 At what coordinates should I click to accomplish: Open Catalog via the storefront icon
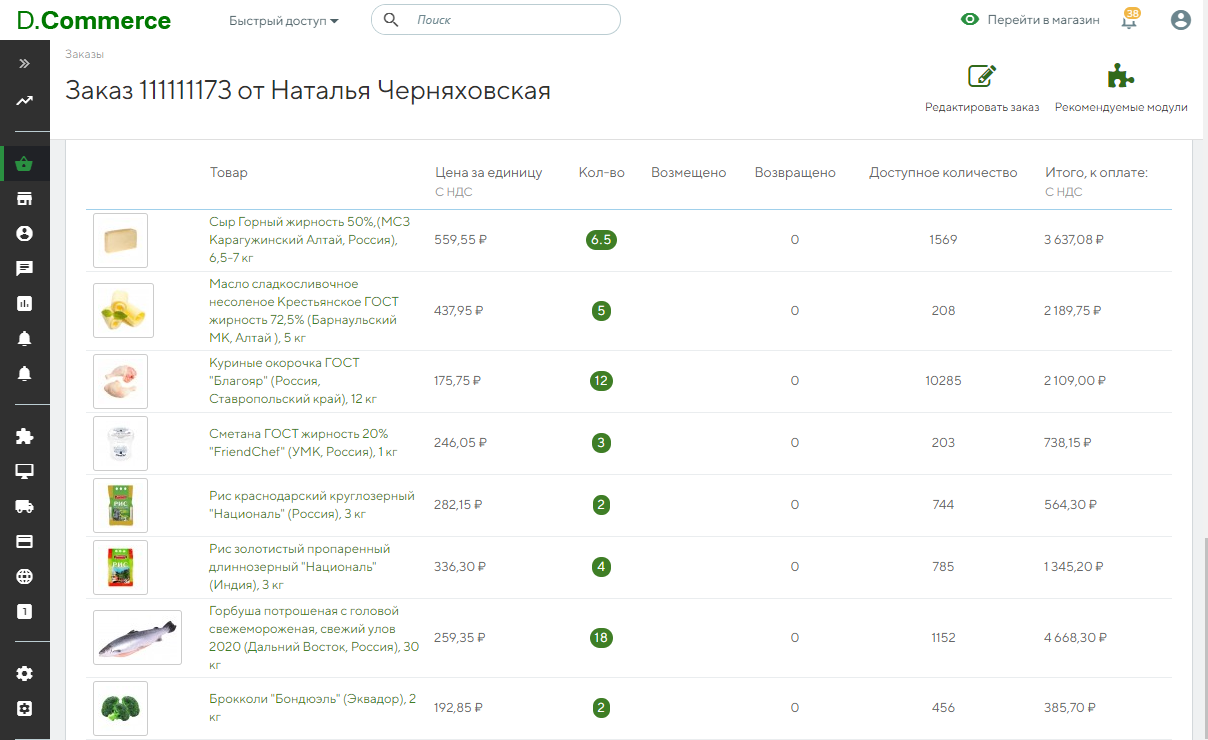click(25, 199)
